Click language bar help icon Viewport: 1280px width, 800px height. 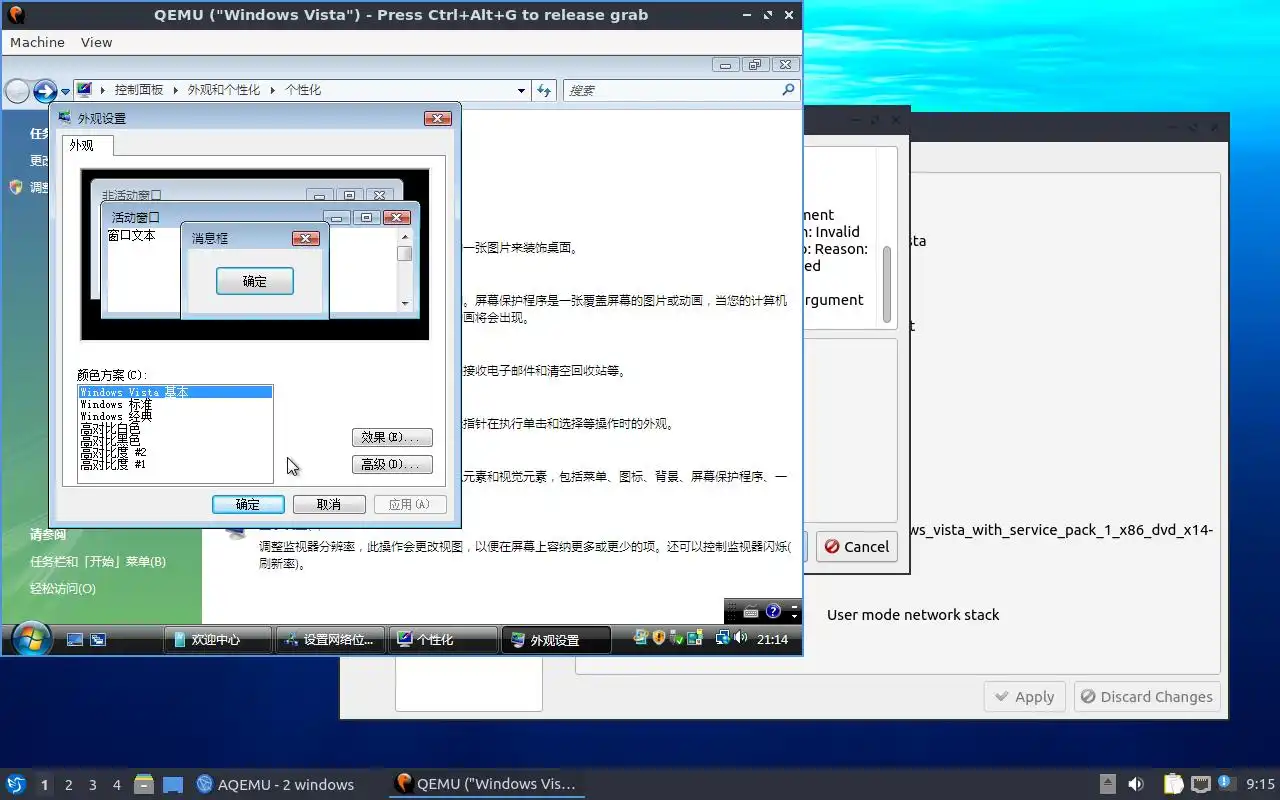[773, 611]
